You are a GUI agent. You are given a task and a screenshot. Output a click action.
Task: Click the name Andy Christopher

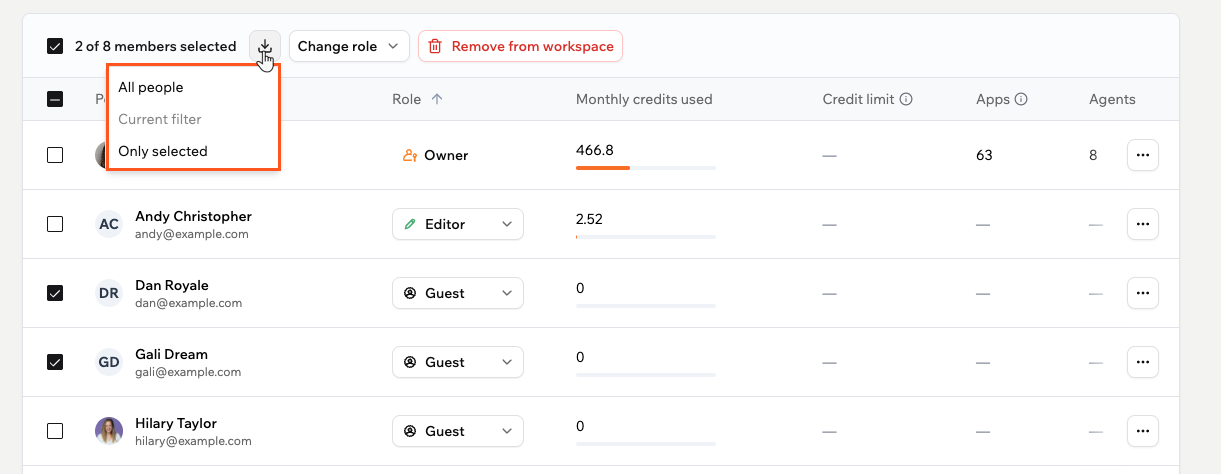193,216
